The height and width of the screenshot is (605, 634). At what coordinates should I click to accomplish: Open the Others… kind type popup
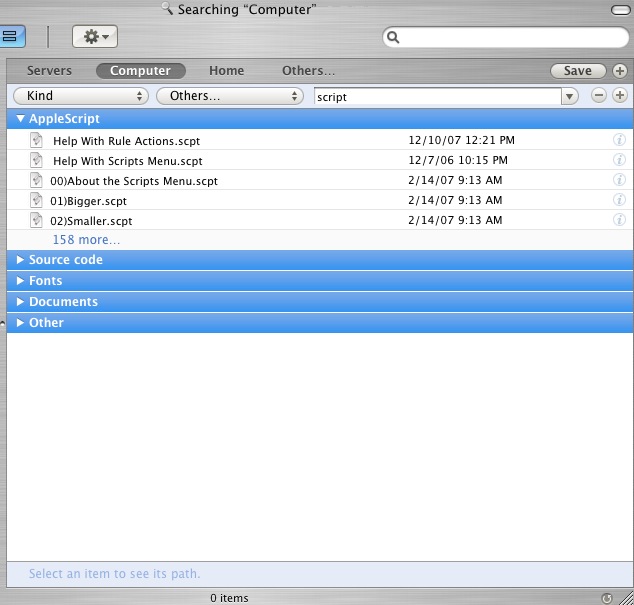230,96
